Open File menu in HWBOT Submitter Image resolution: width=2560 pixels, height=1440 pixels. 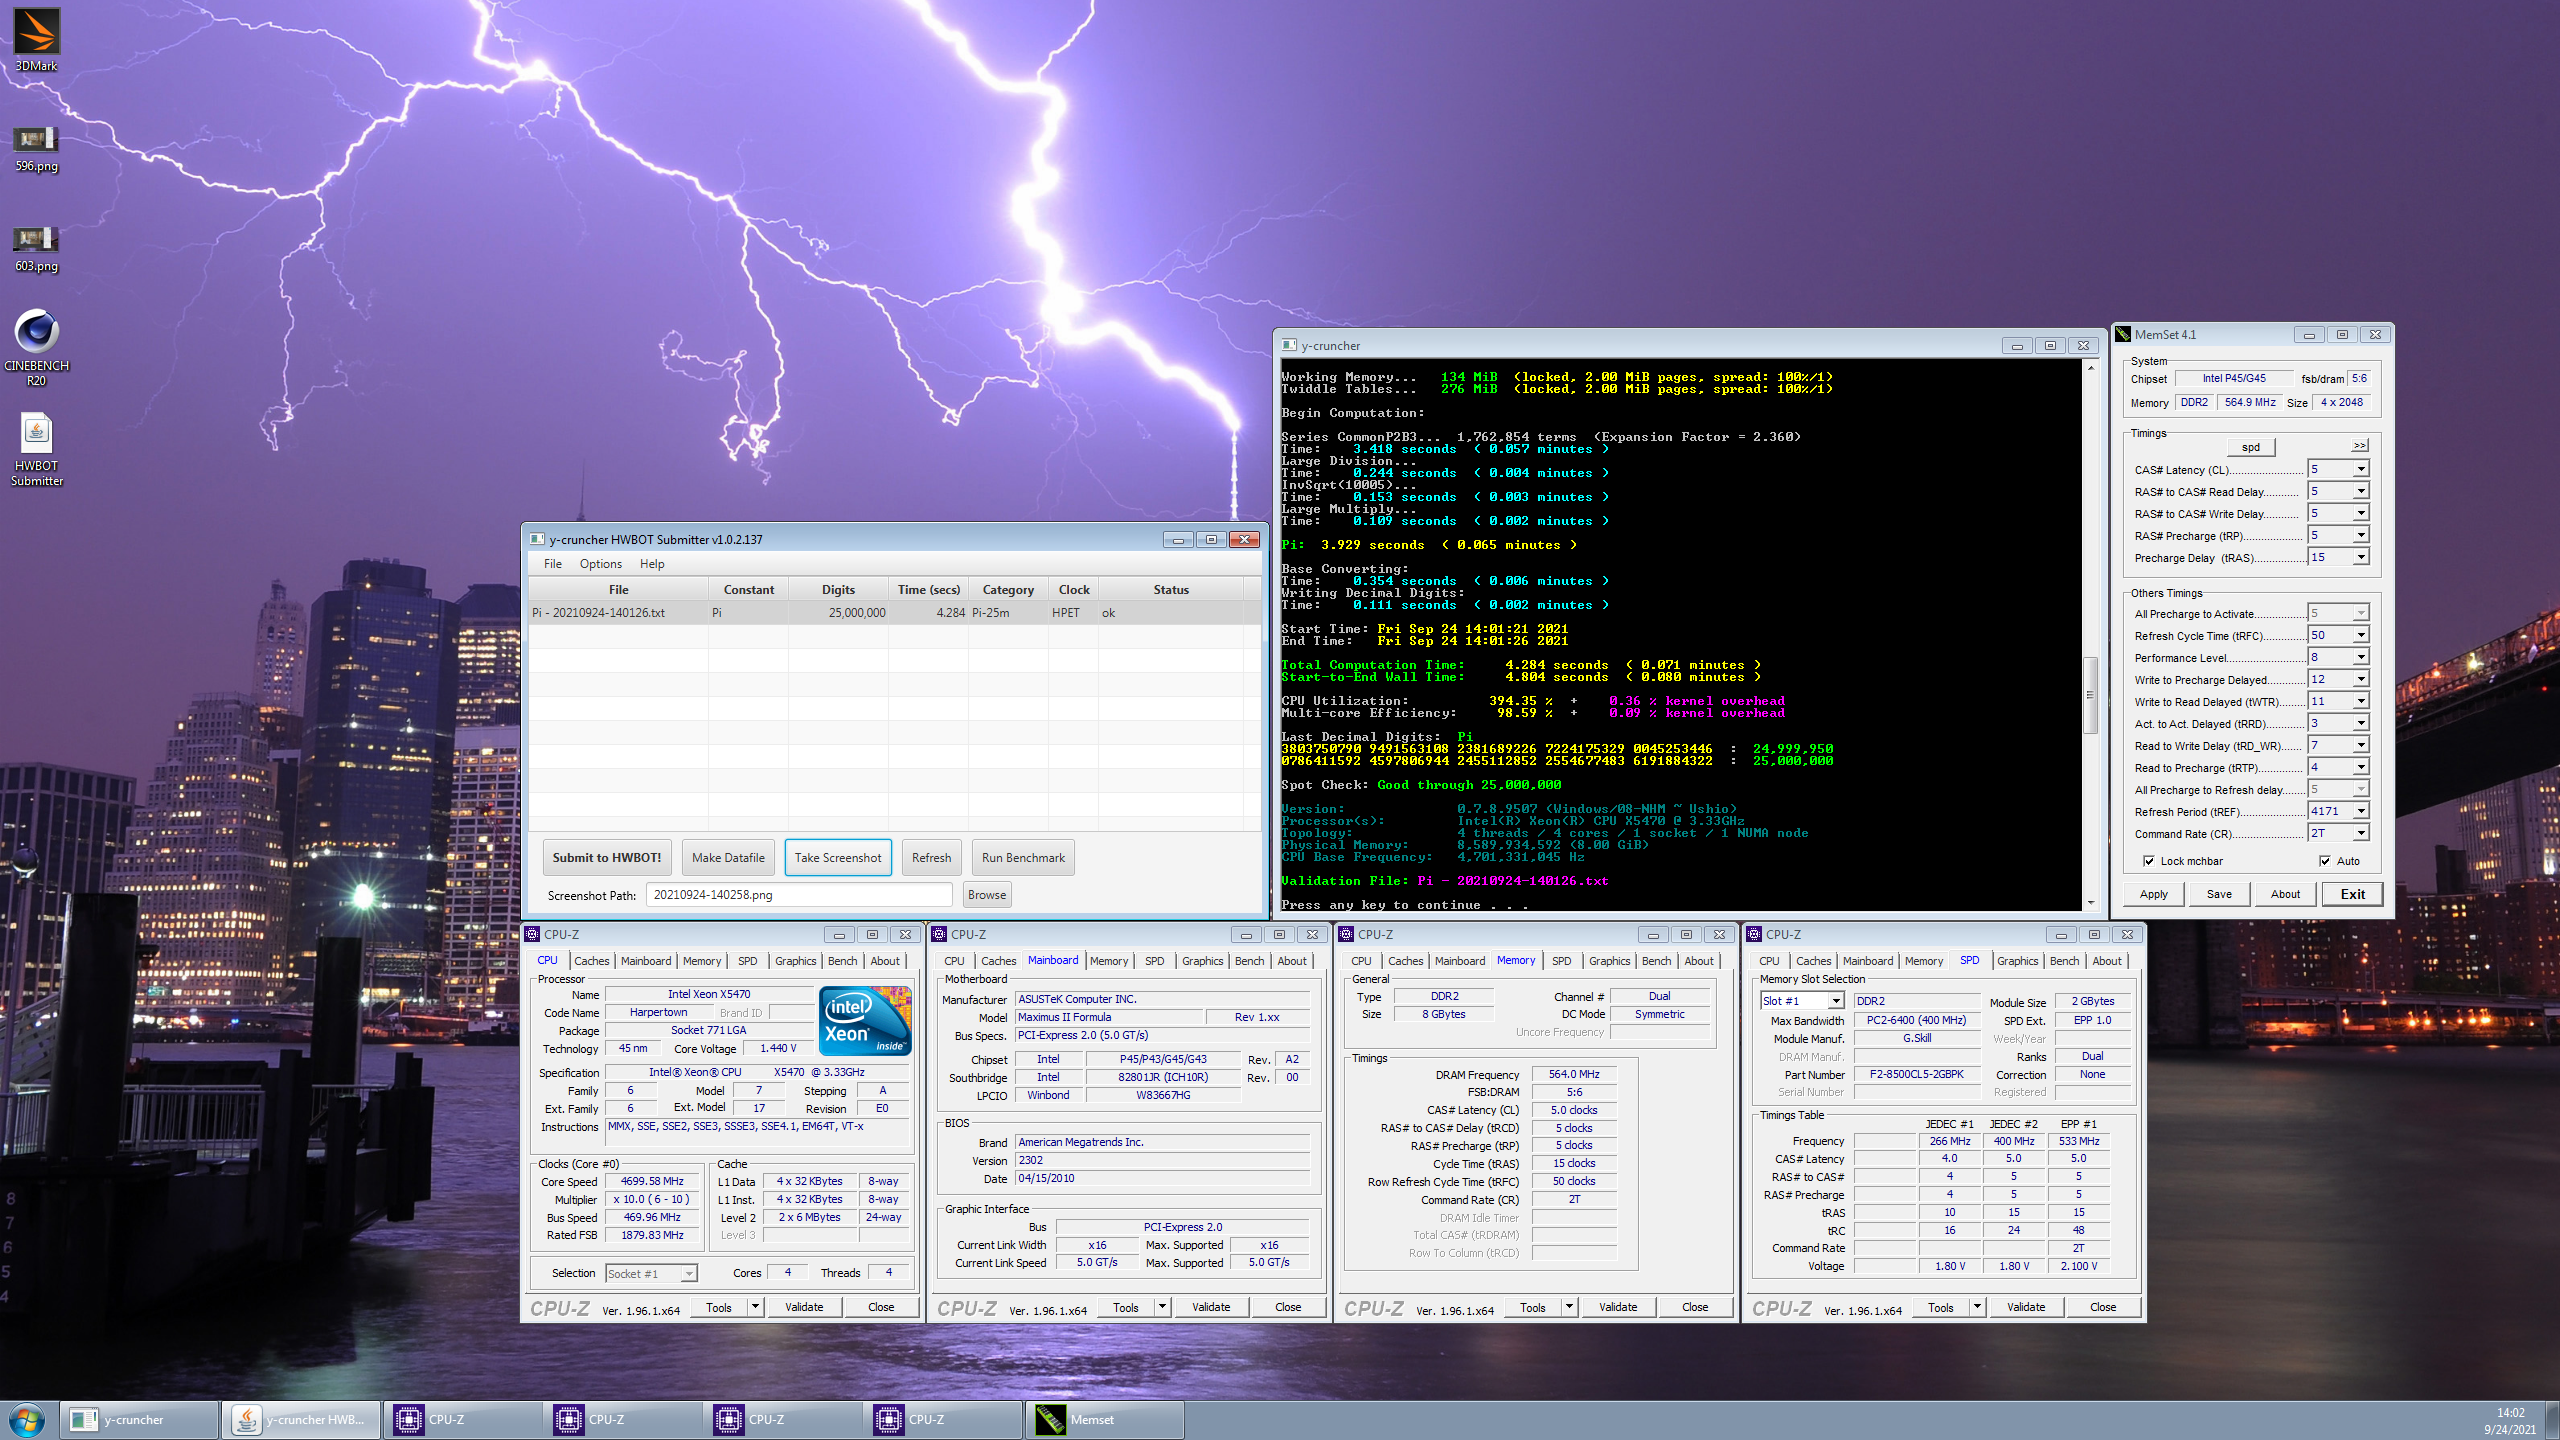(x=552, y=564)
